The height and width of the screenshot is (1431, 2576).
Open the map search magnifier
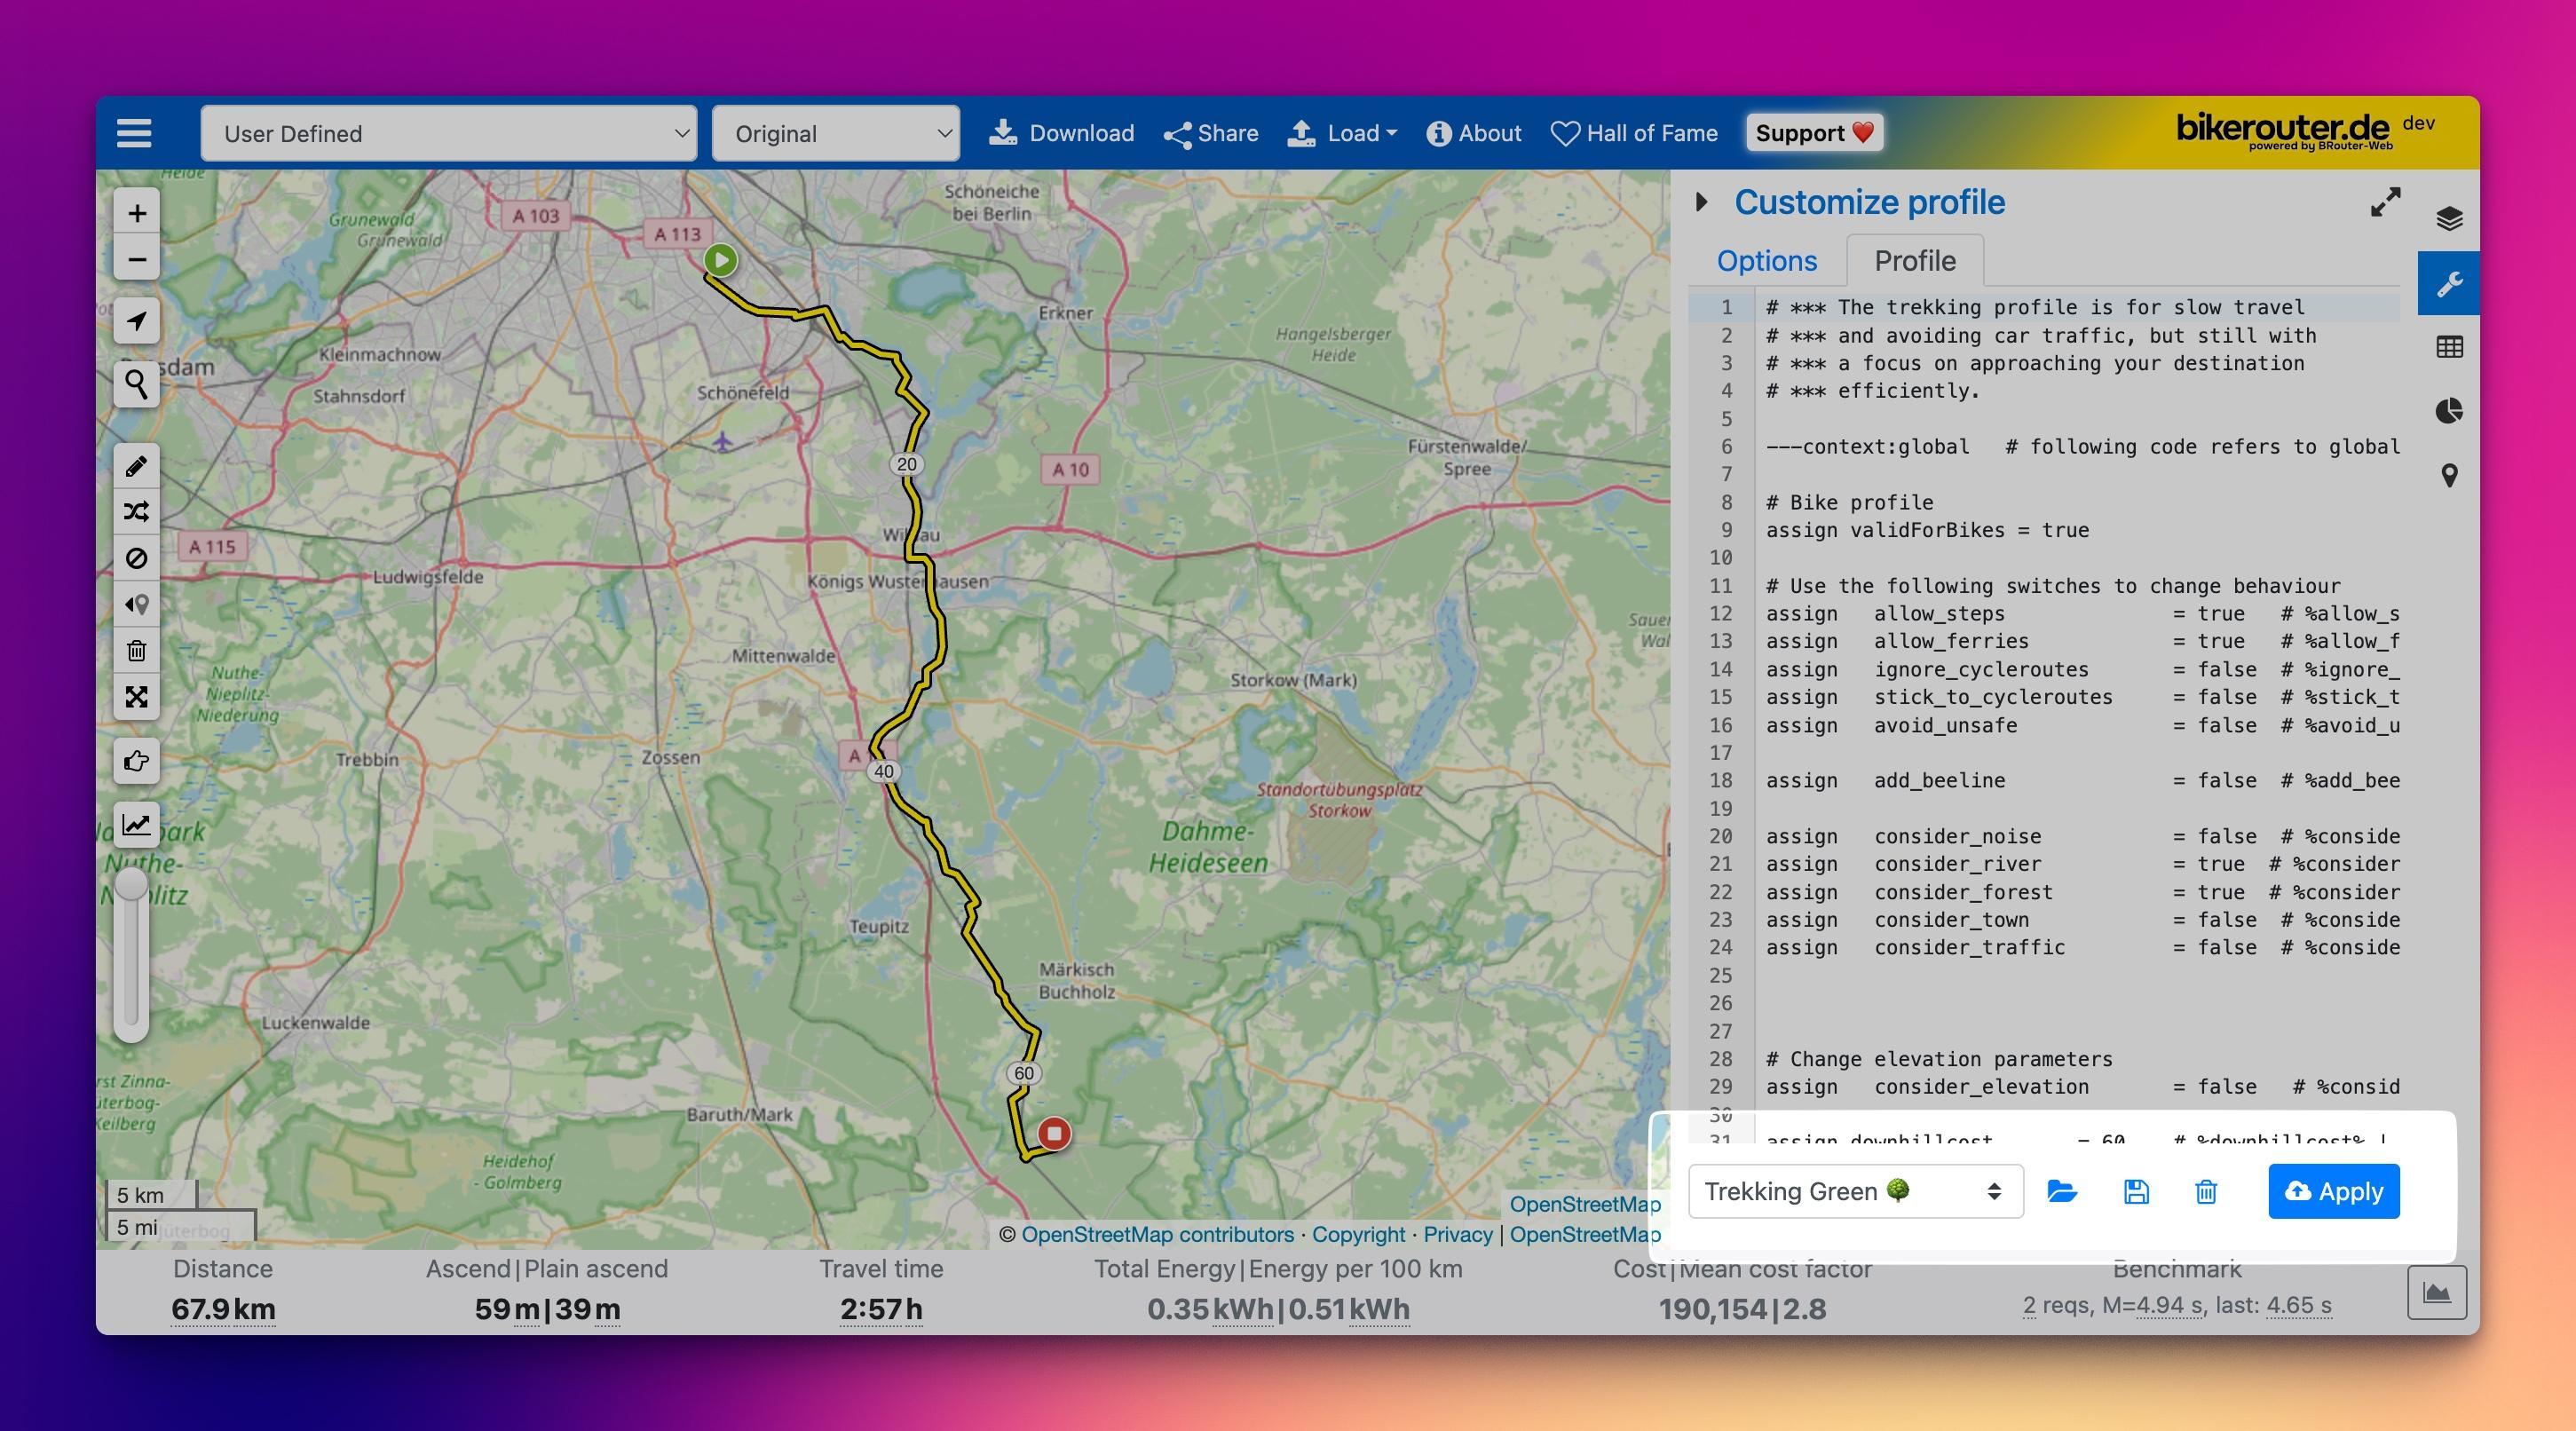point(137,383)
